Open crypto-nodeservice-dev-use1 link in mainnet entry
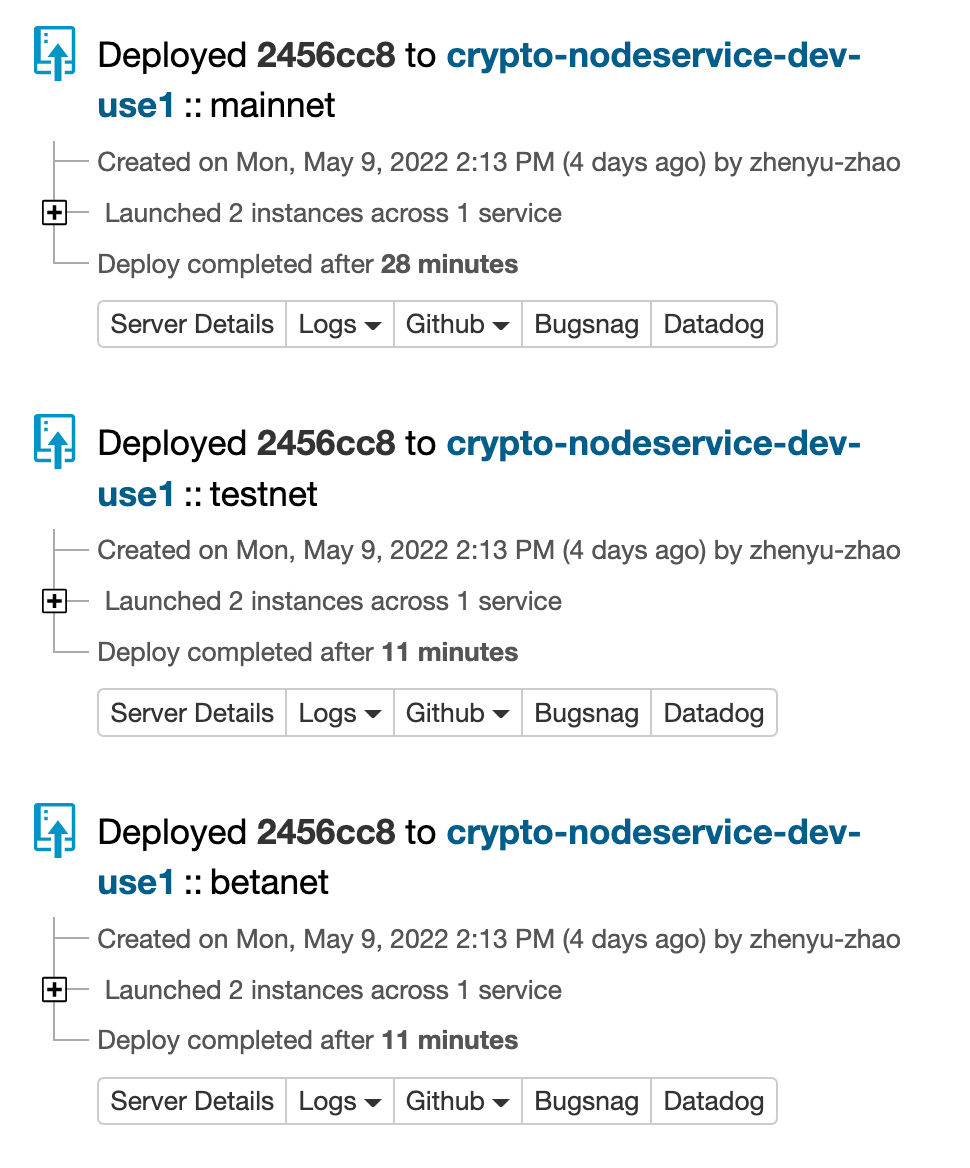Viewport: 970px width, 1168px height. [x=654, y=55]
